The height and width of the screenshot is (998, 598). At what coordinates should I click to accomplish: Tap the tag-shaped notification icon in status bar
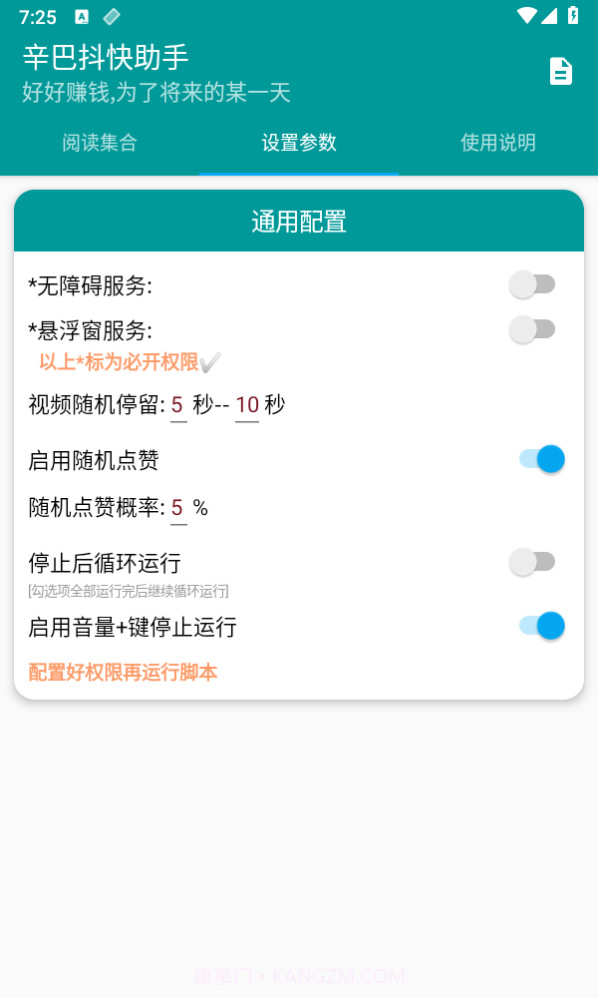point(111,16)
